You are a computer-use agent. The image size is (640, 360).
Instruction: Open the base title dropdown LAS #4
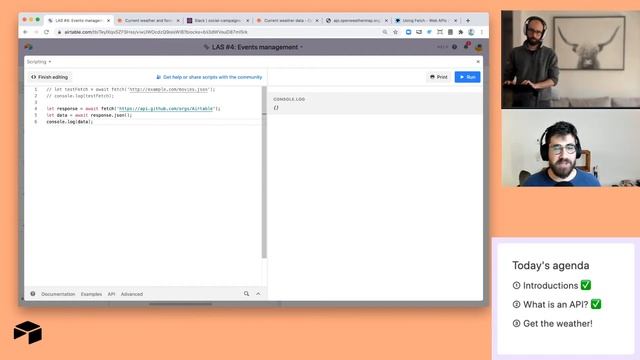253,47
